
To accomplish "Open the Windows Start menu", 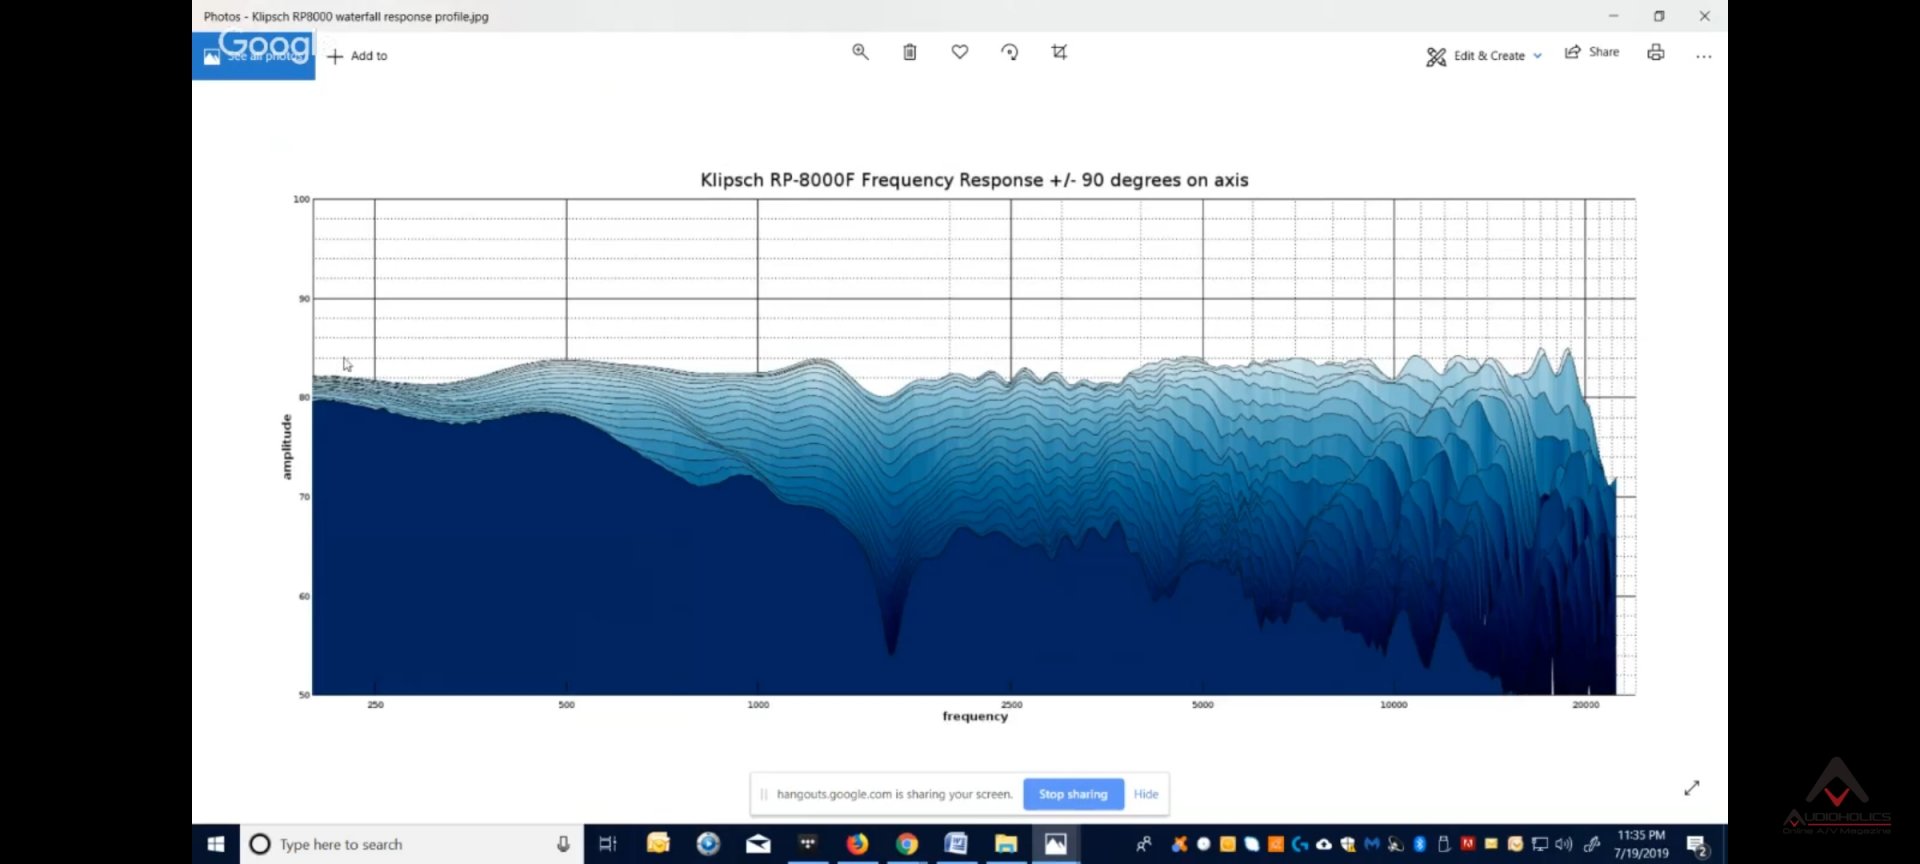I will pos(216,844).
